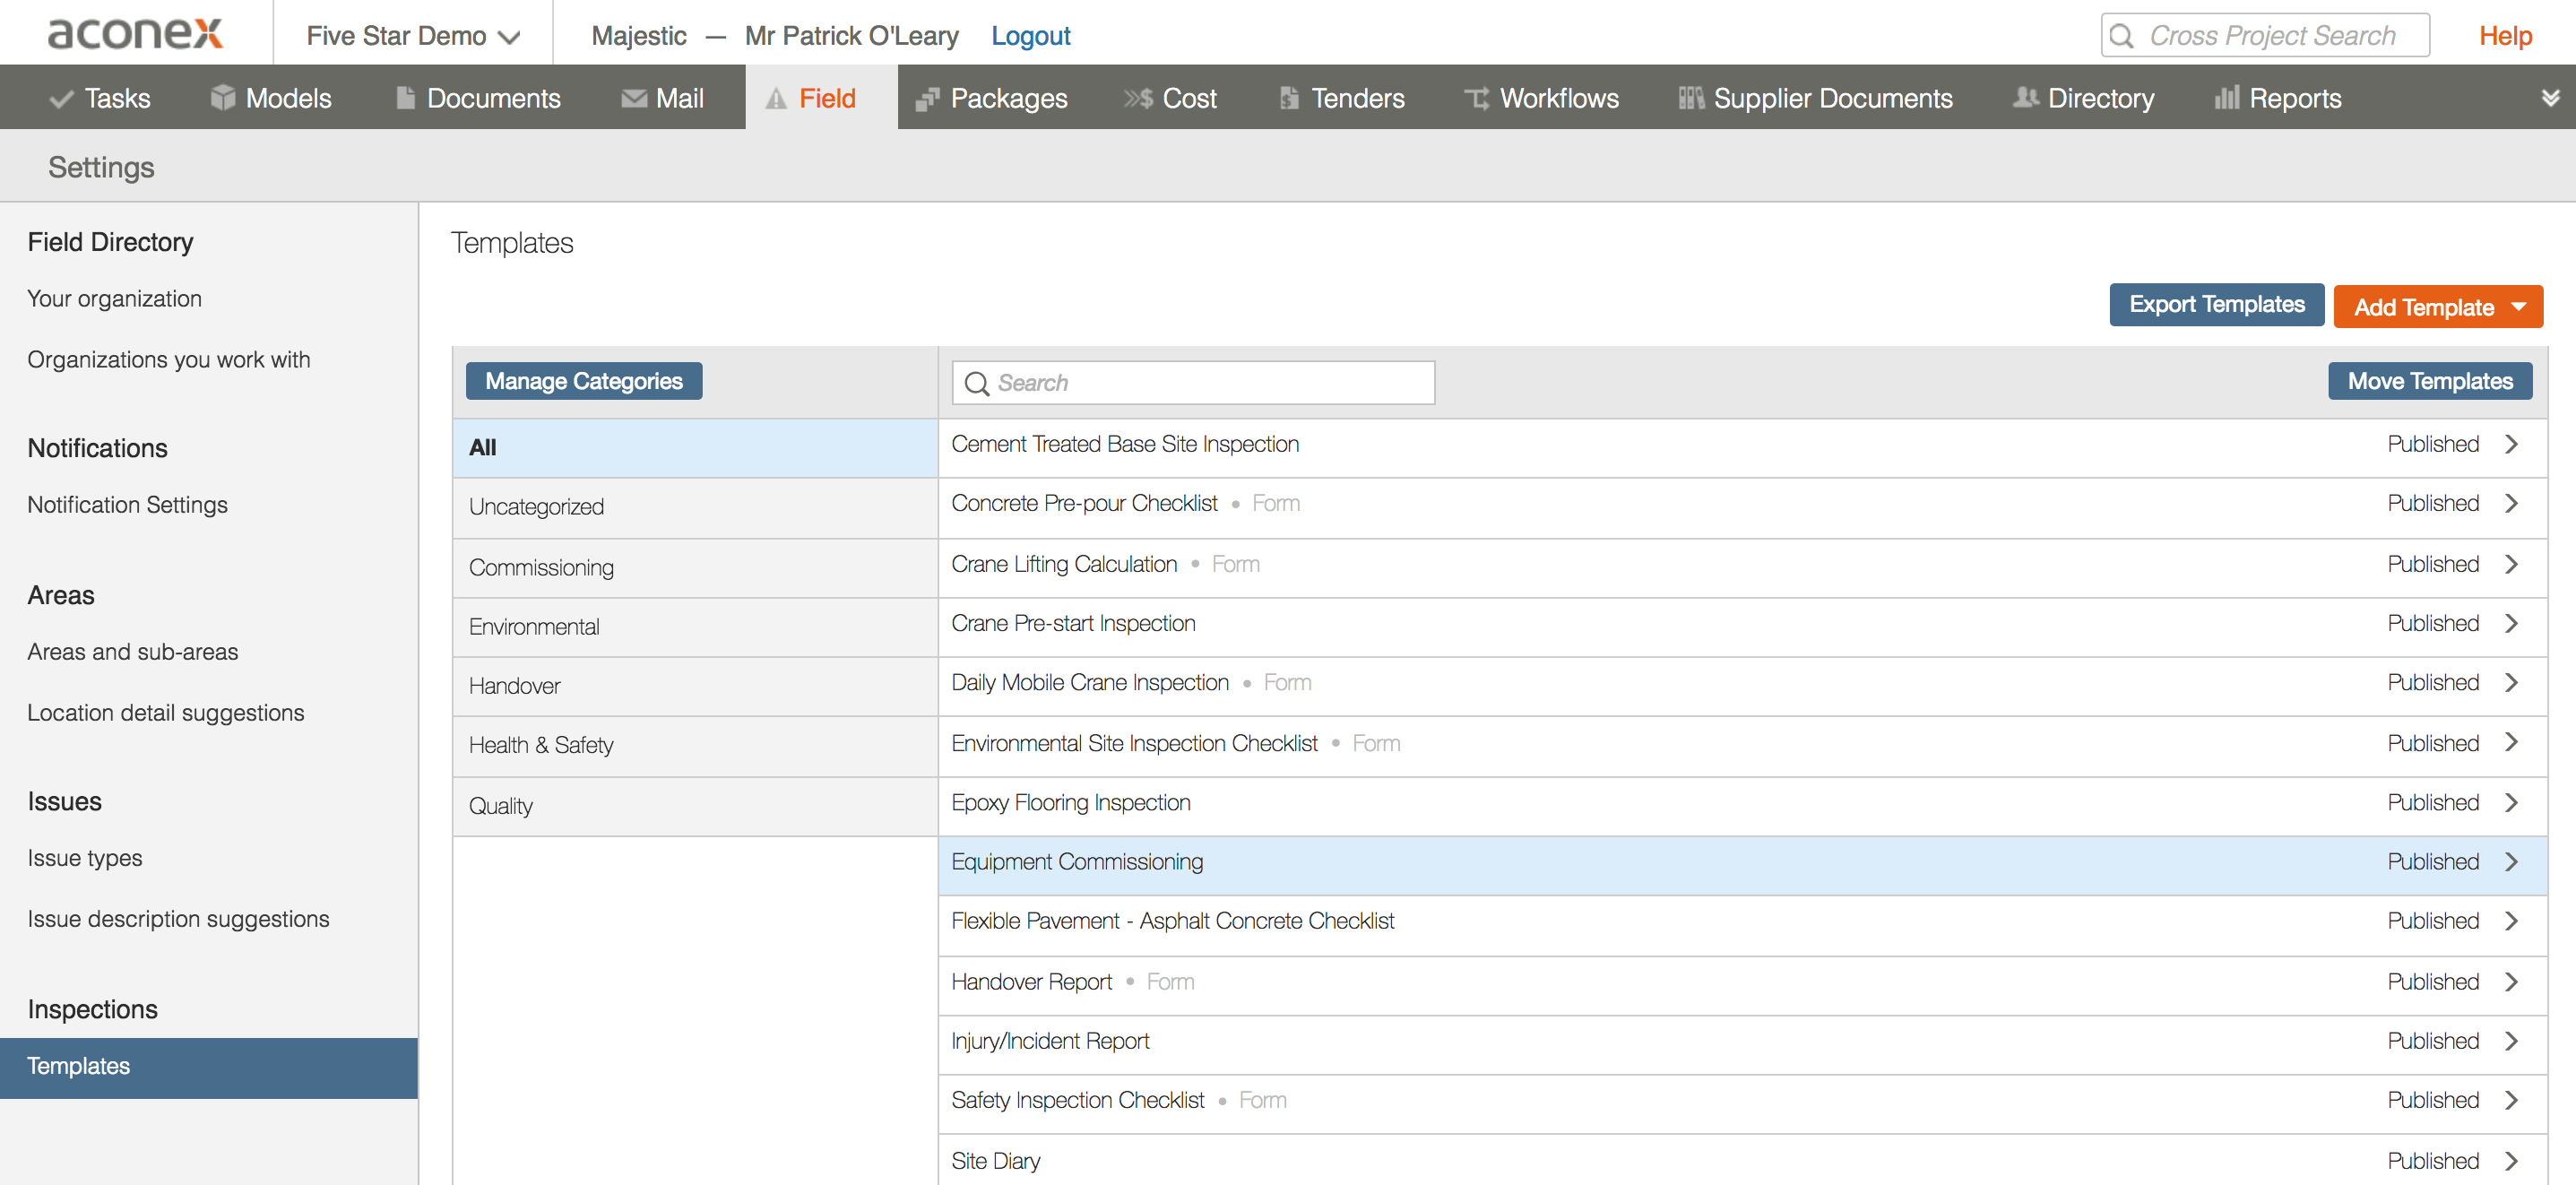Open the Equipment Commissioning row chevron
This screenshot has height=1185, width=2576.
coord(2511,862)
